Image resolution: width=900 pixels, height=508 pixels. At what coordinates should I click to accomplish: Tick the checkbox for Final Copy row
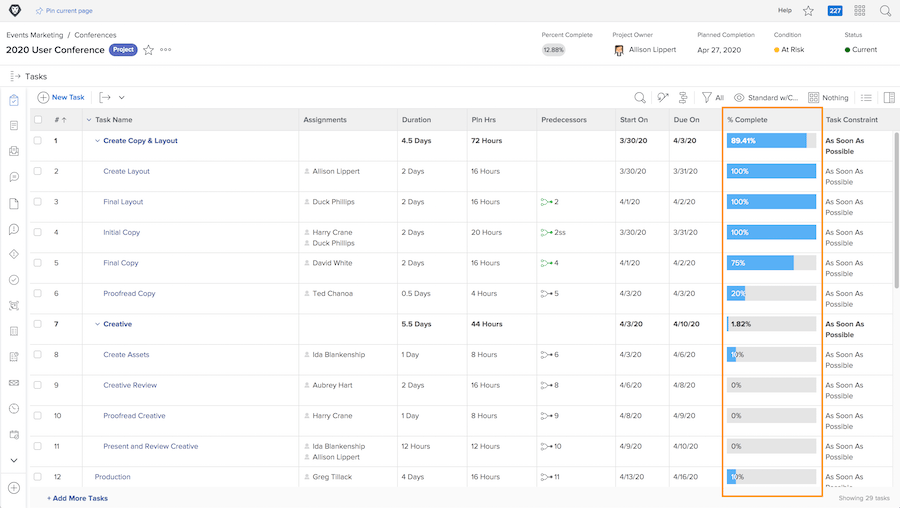tap(38, 263)
